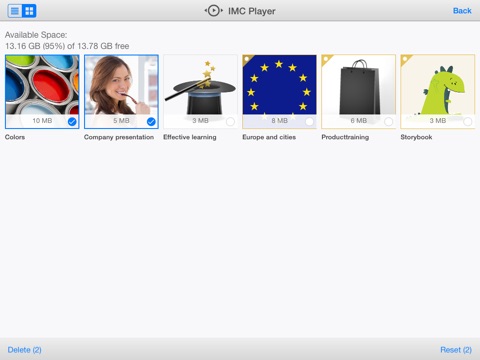
Task: Click the Company presentation title label
Action: pos(119,137)
